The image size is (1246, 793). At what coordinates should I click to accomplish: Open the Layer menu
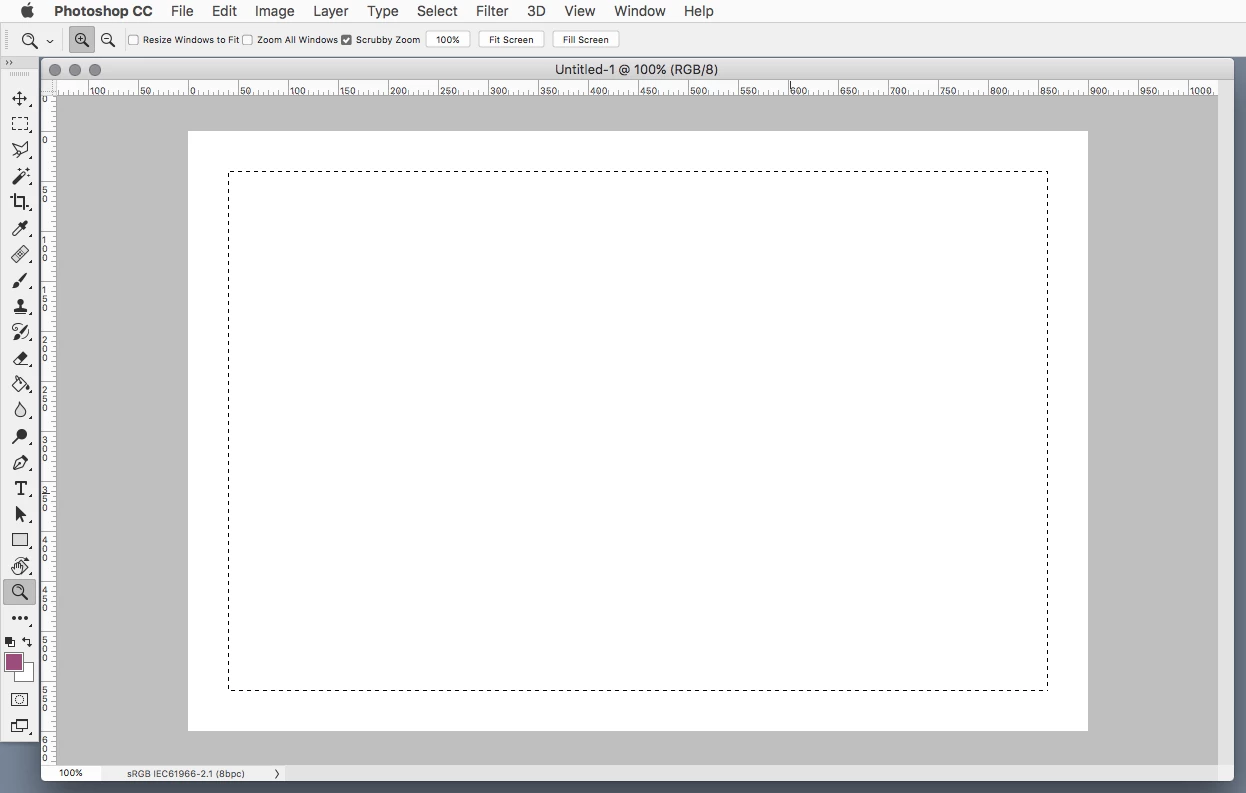click(330, 11)
